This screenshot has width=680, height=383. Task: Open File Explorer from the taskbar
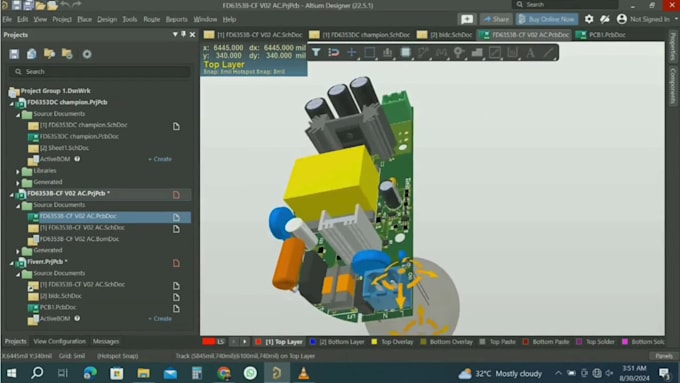point(144,373)
